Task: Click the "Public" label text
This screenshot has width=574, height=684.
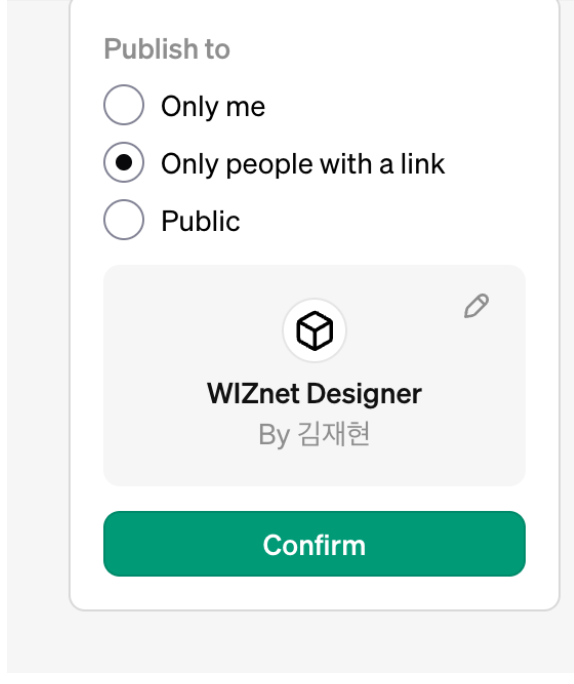Action: (200, 221)
